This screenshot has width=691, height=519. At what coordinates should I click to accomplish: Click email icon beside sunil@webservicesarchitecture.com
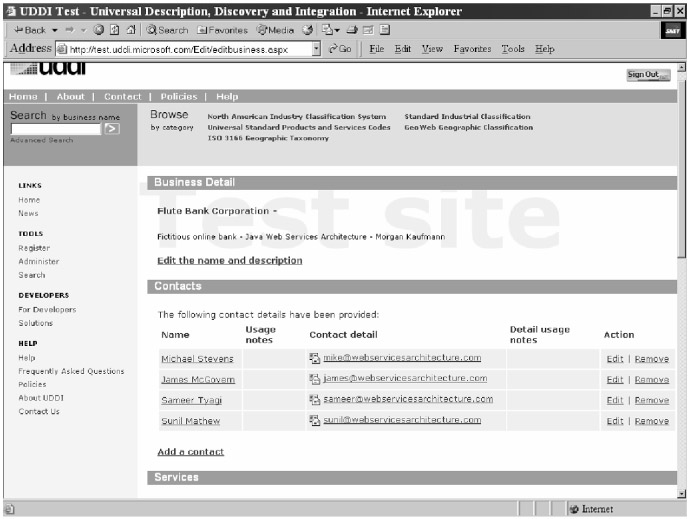314,420
